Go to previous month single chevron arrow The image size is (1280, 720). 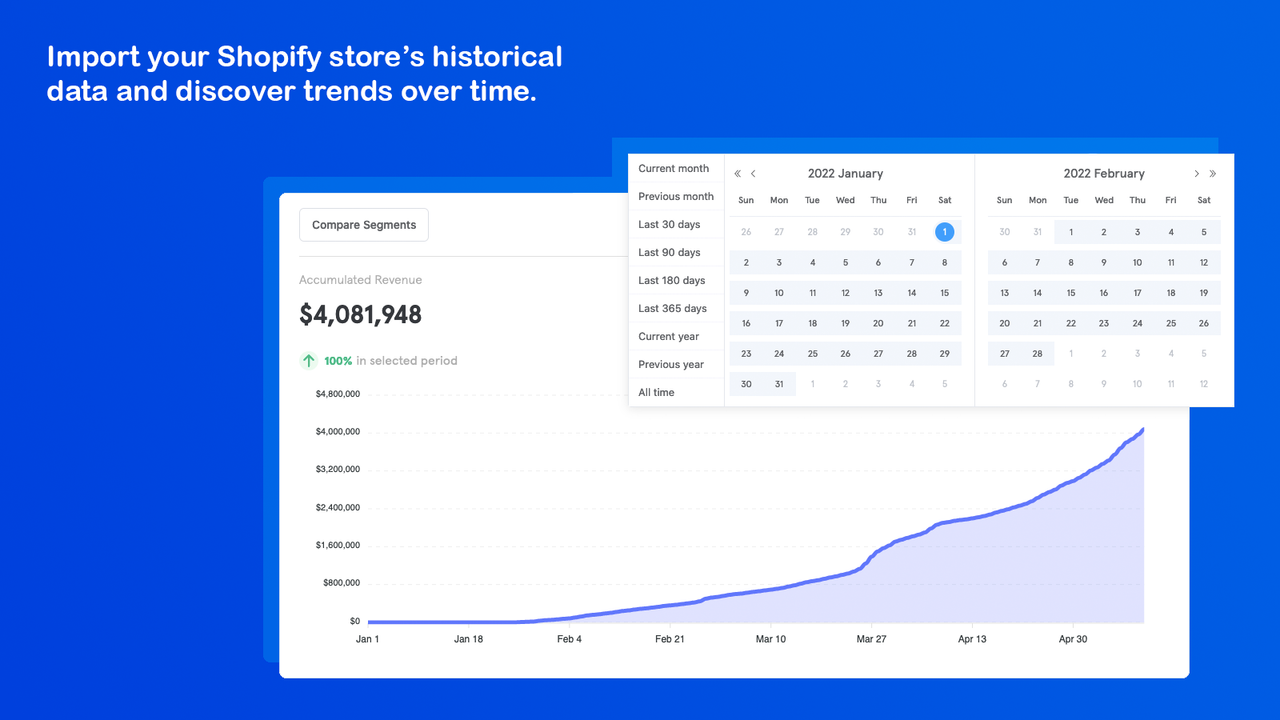(753, 174)
